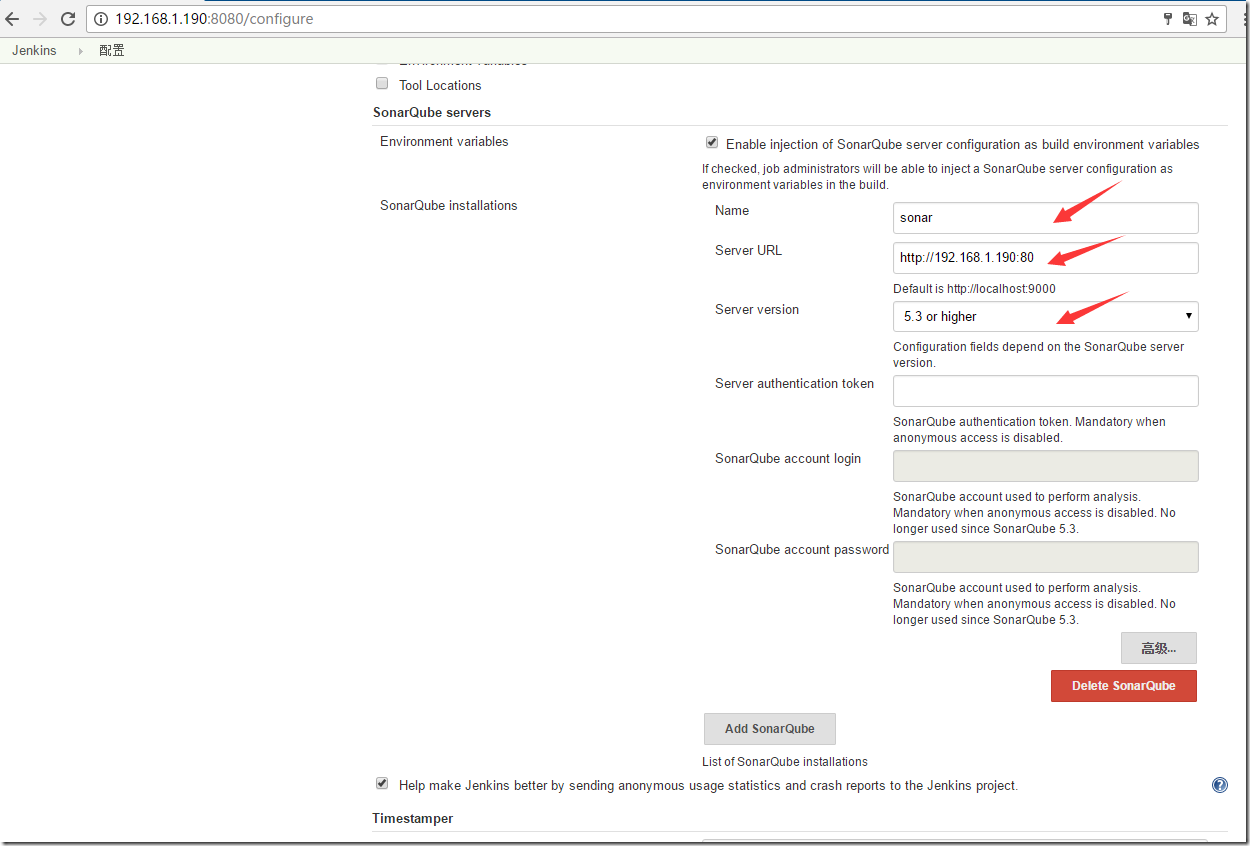
Task: Focus Server authentication token field
Action: point(1045,391)
